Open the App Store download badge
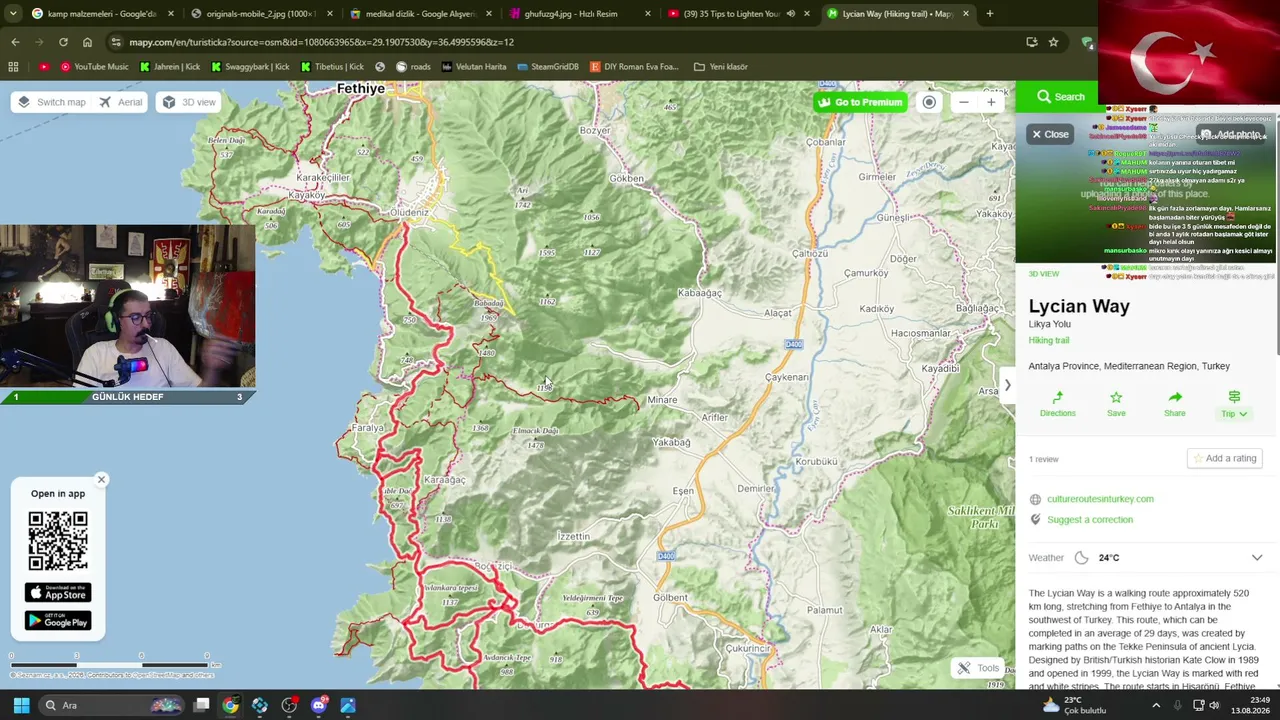Image resolution: width=1280 pixels, height=720 pixels. (x=58, y=593)
